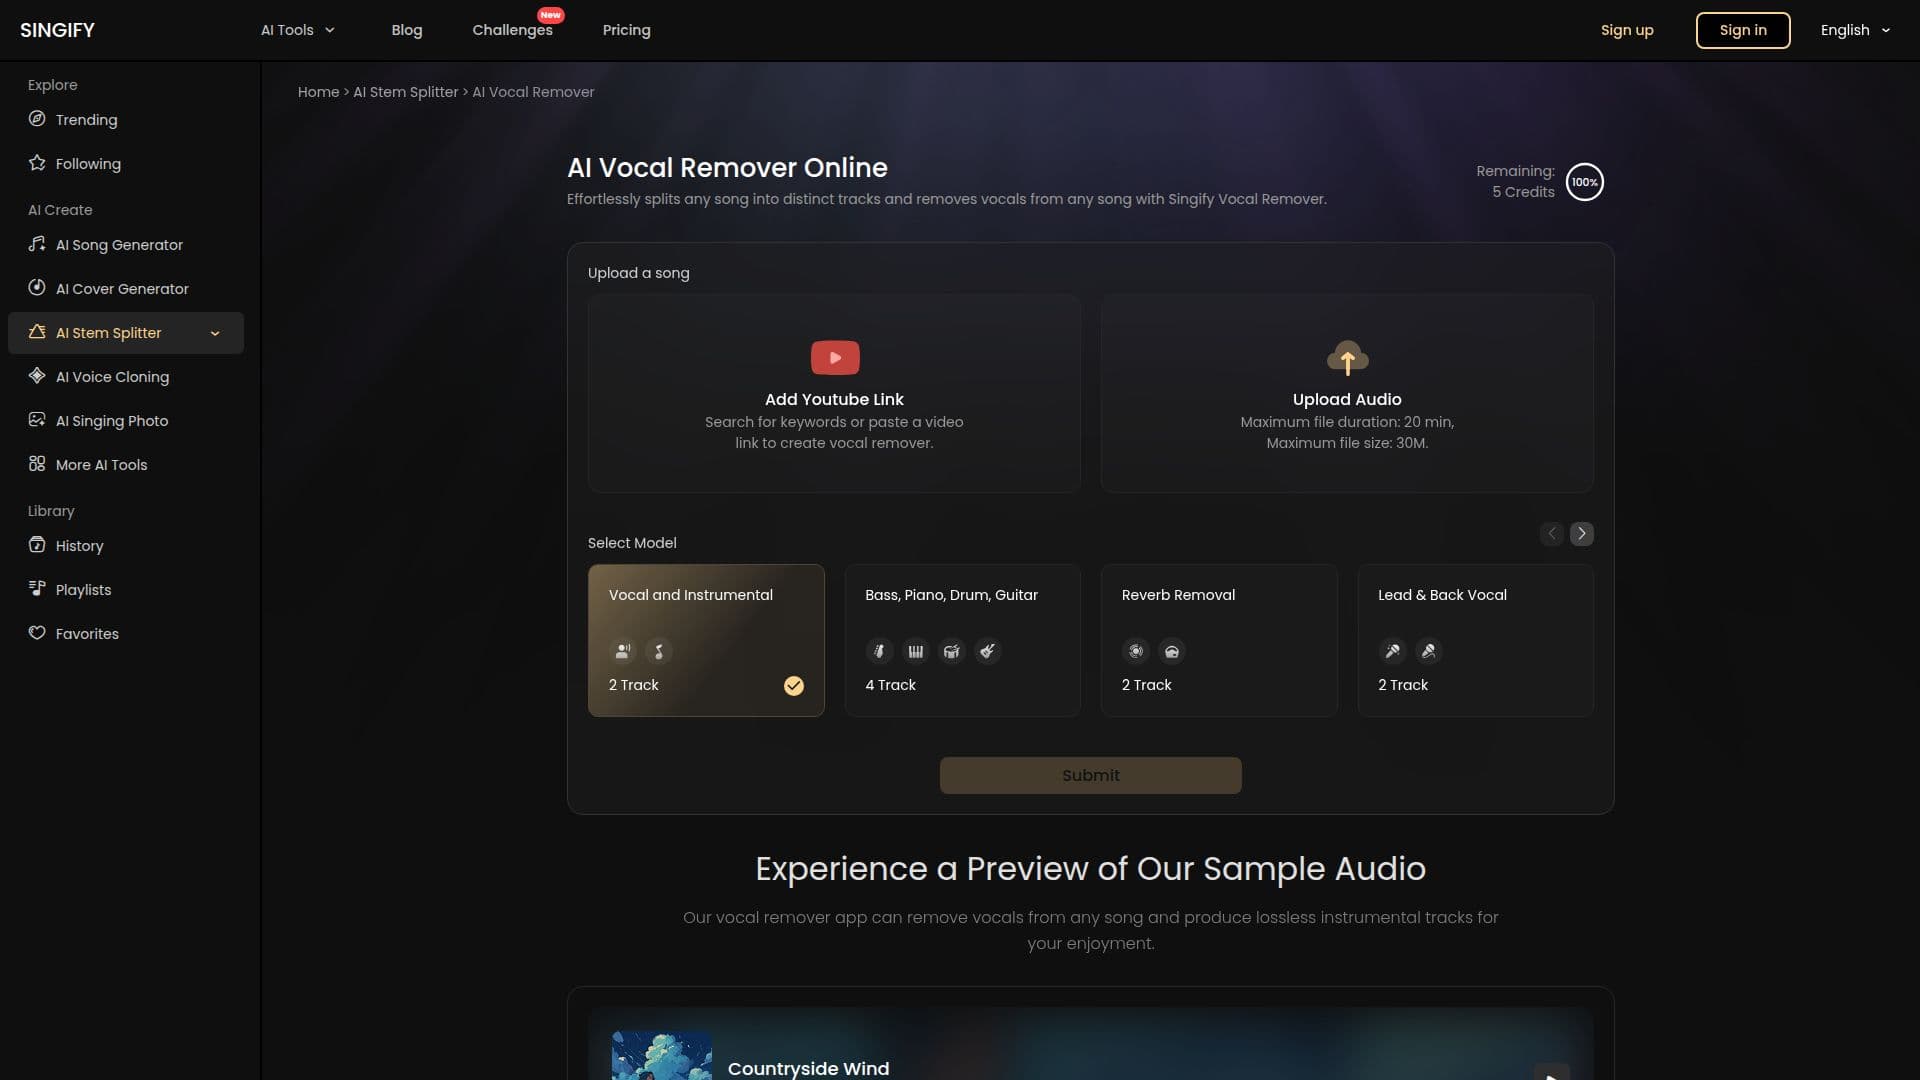Click the red YouTube play icon
Screen dimensions: 1920x1080
(835, 358)
